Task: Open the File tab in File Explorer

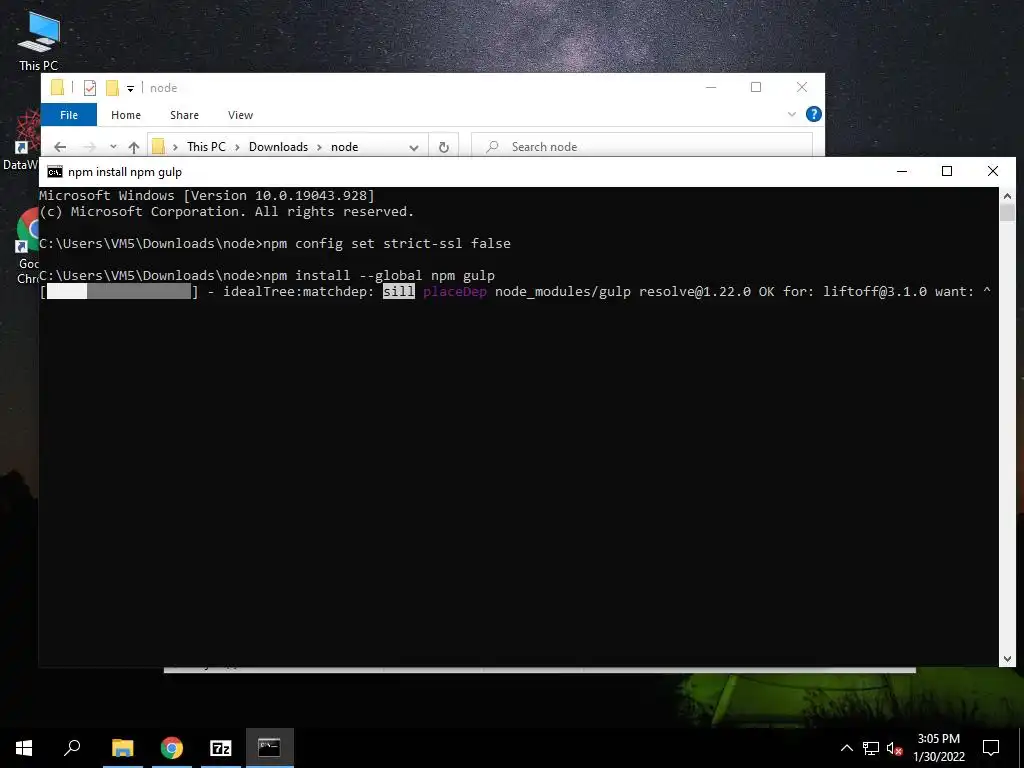Action: 69,115
